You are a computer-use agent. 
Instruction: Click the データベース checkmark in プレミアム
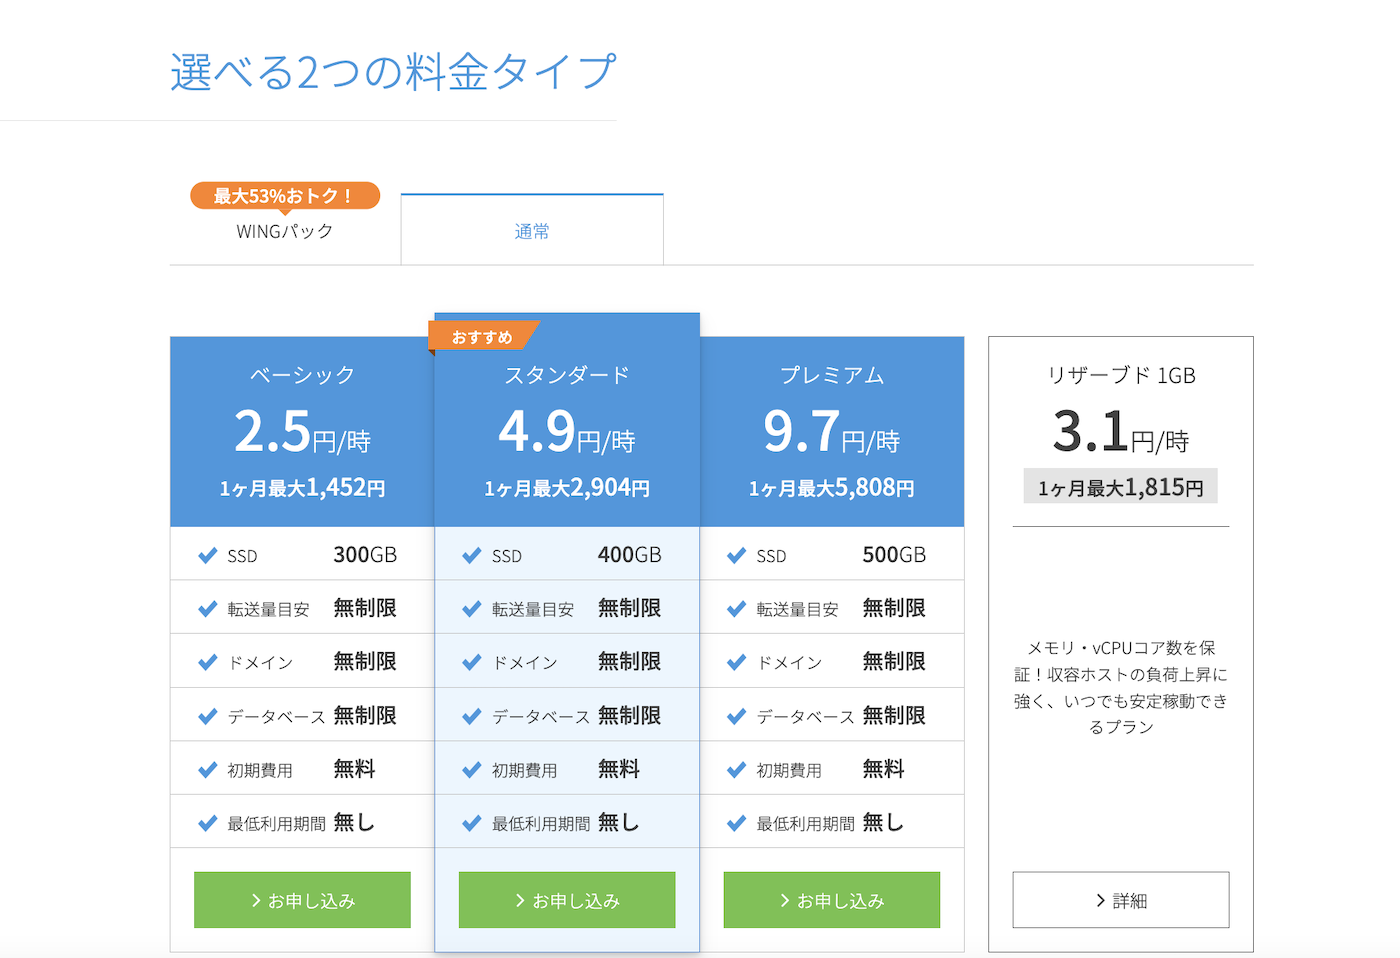[737, 716]
